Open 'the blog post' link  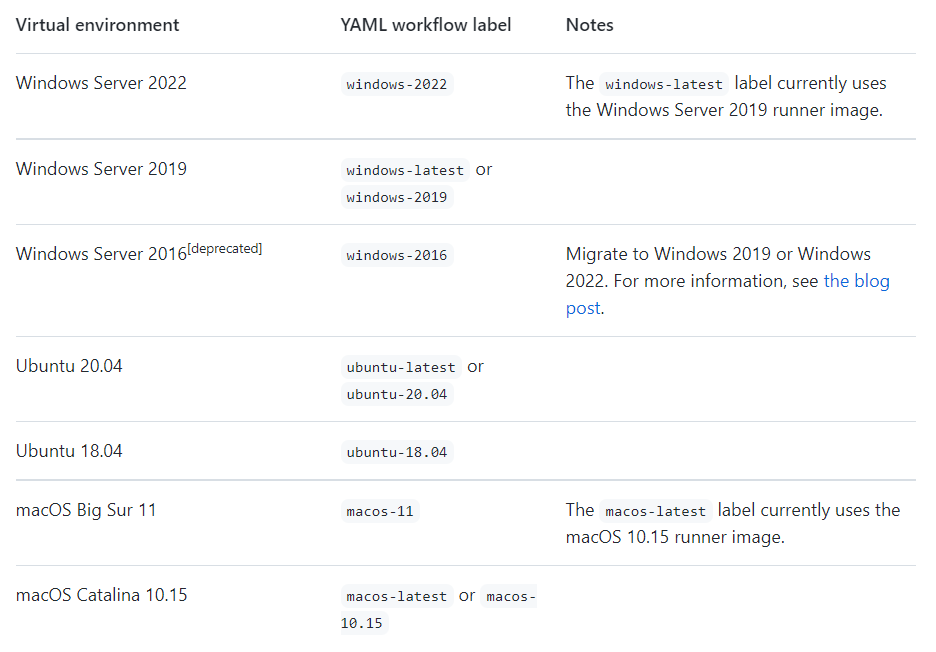point(856,281)
